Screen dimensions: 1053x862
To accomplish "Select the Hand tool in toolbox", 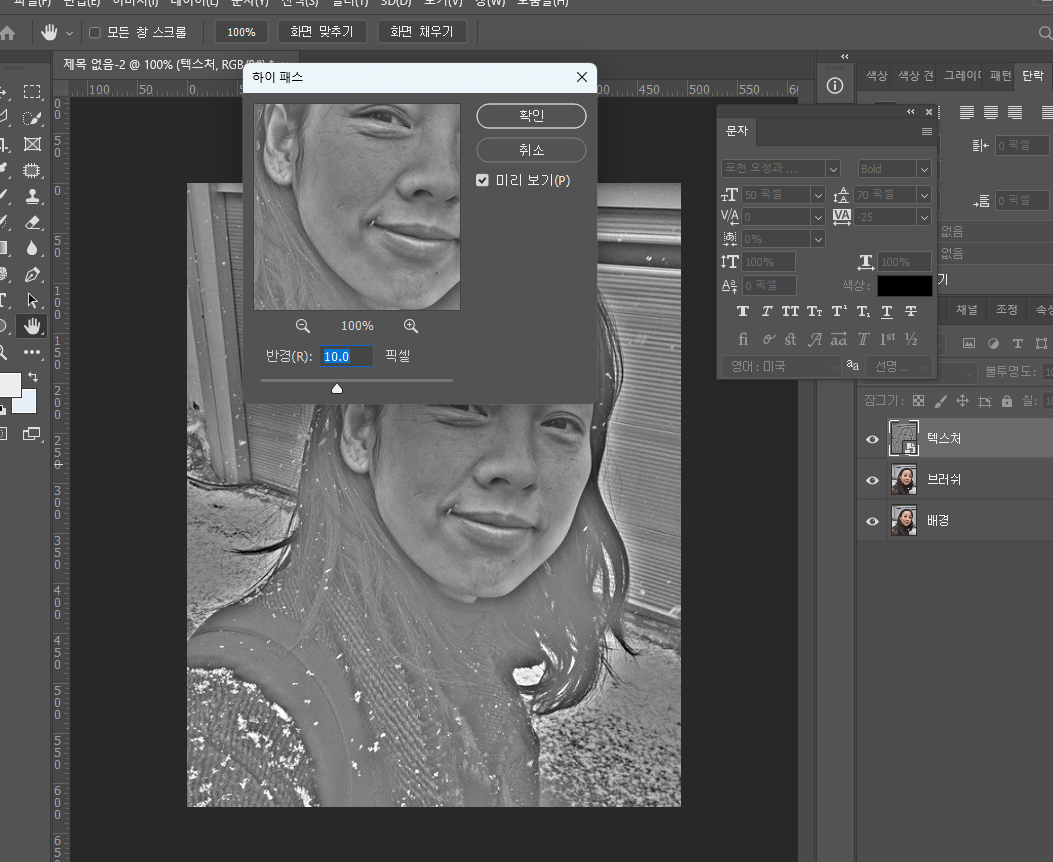I will 32,326.
